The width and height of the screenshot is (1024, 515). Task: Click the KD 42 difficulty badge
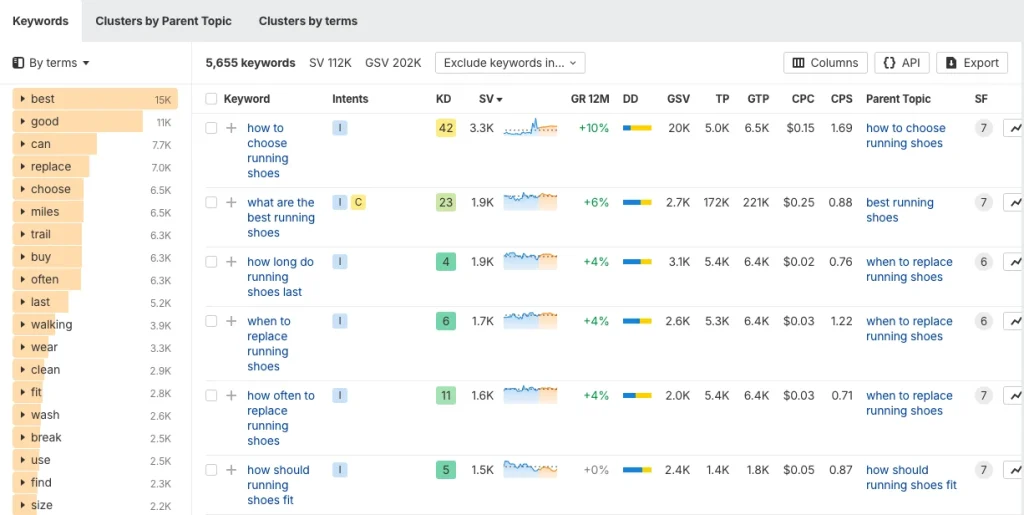[446, 128]
